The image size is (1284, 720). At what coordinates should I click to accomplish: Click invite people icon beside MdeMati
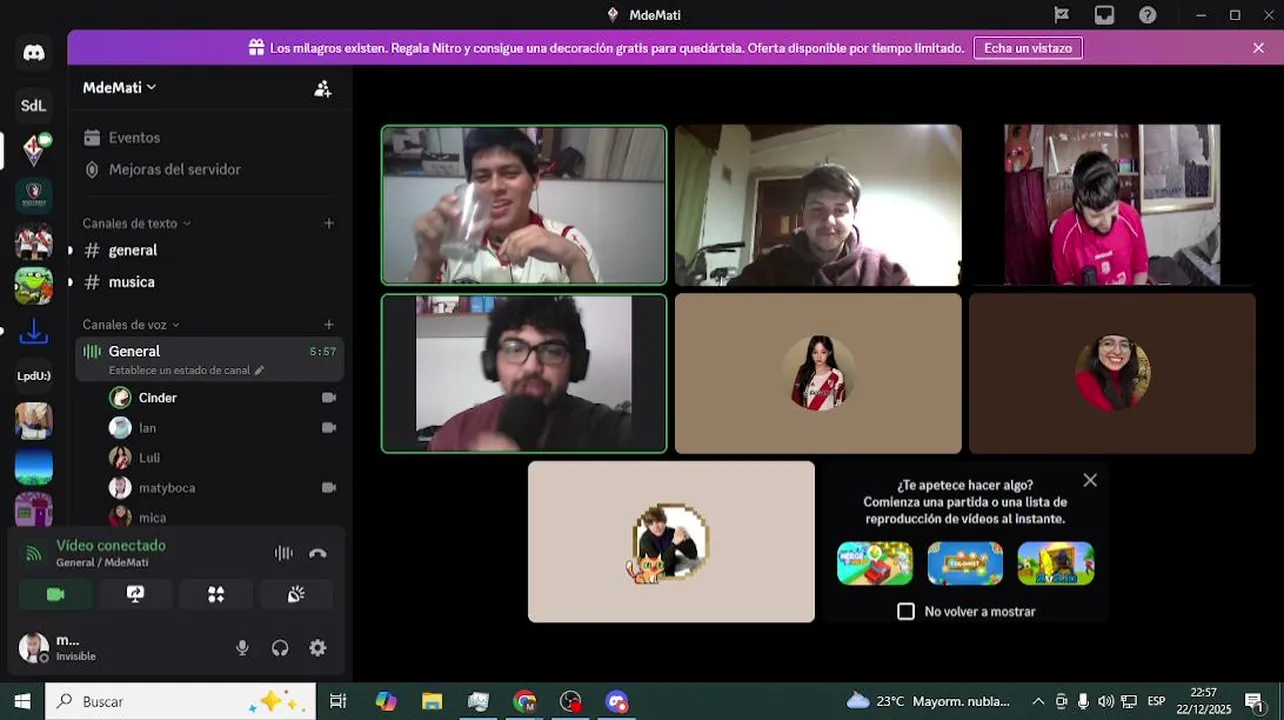coord(322,88)
